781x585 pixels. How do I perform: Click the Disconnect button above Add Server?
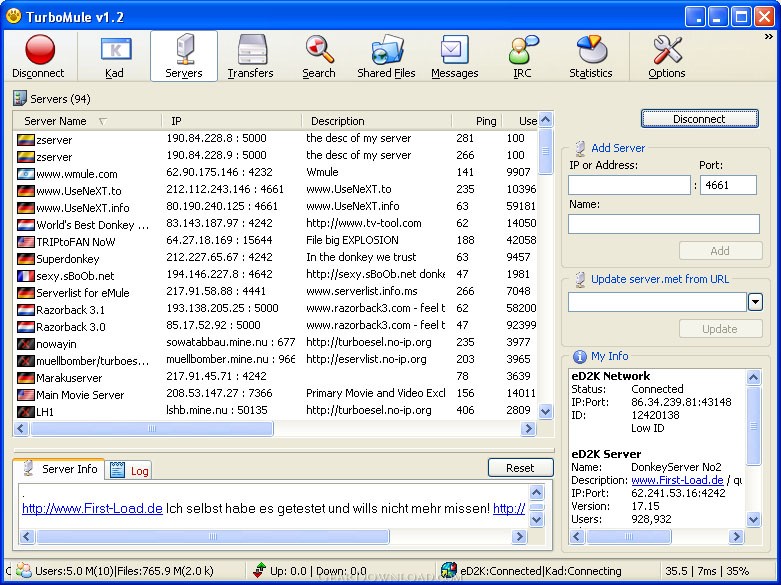click(699, 119)
